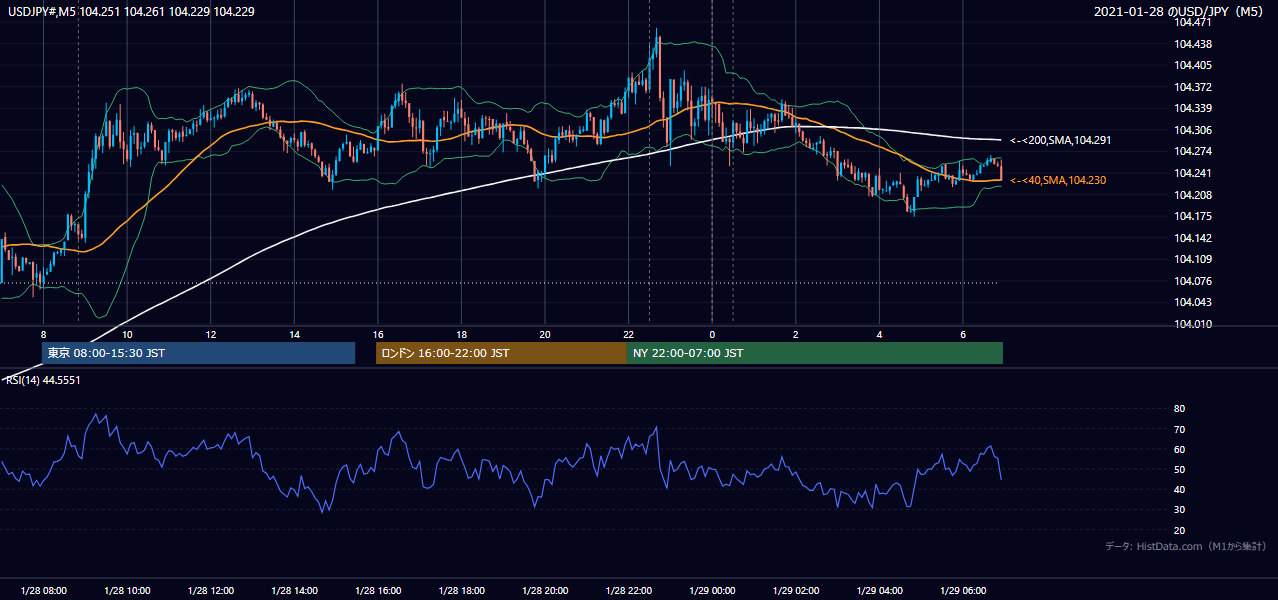Click hour marker 0 under the price chart
1278x600 pixels.
coord(712,334)
